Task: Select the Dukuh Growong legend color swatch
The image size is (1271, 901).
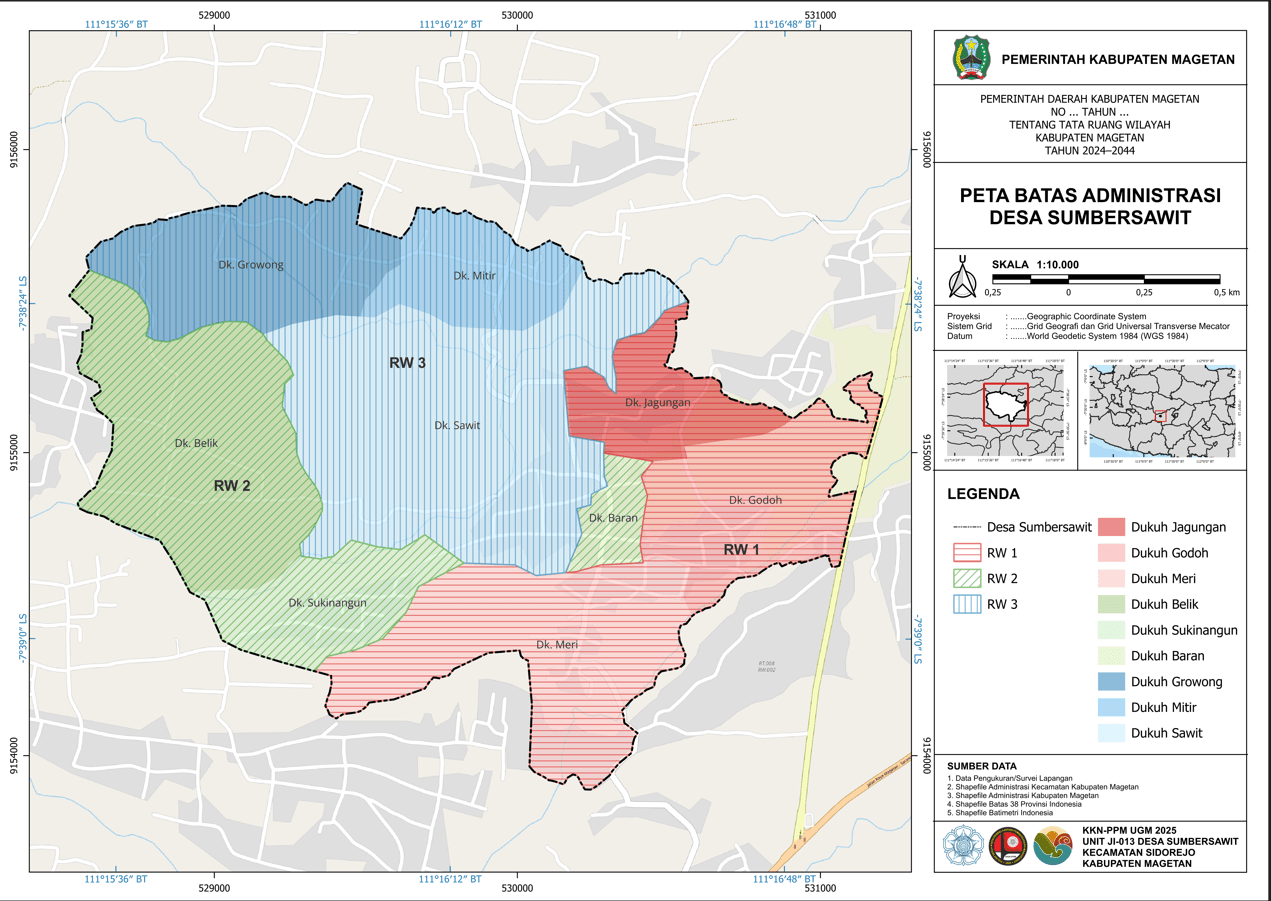Action: pyautogui.click(x=1111, y=682)
